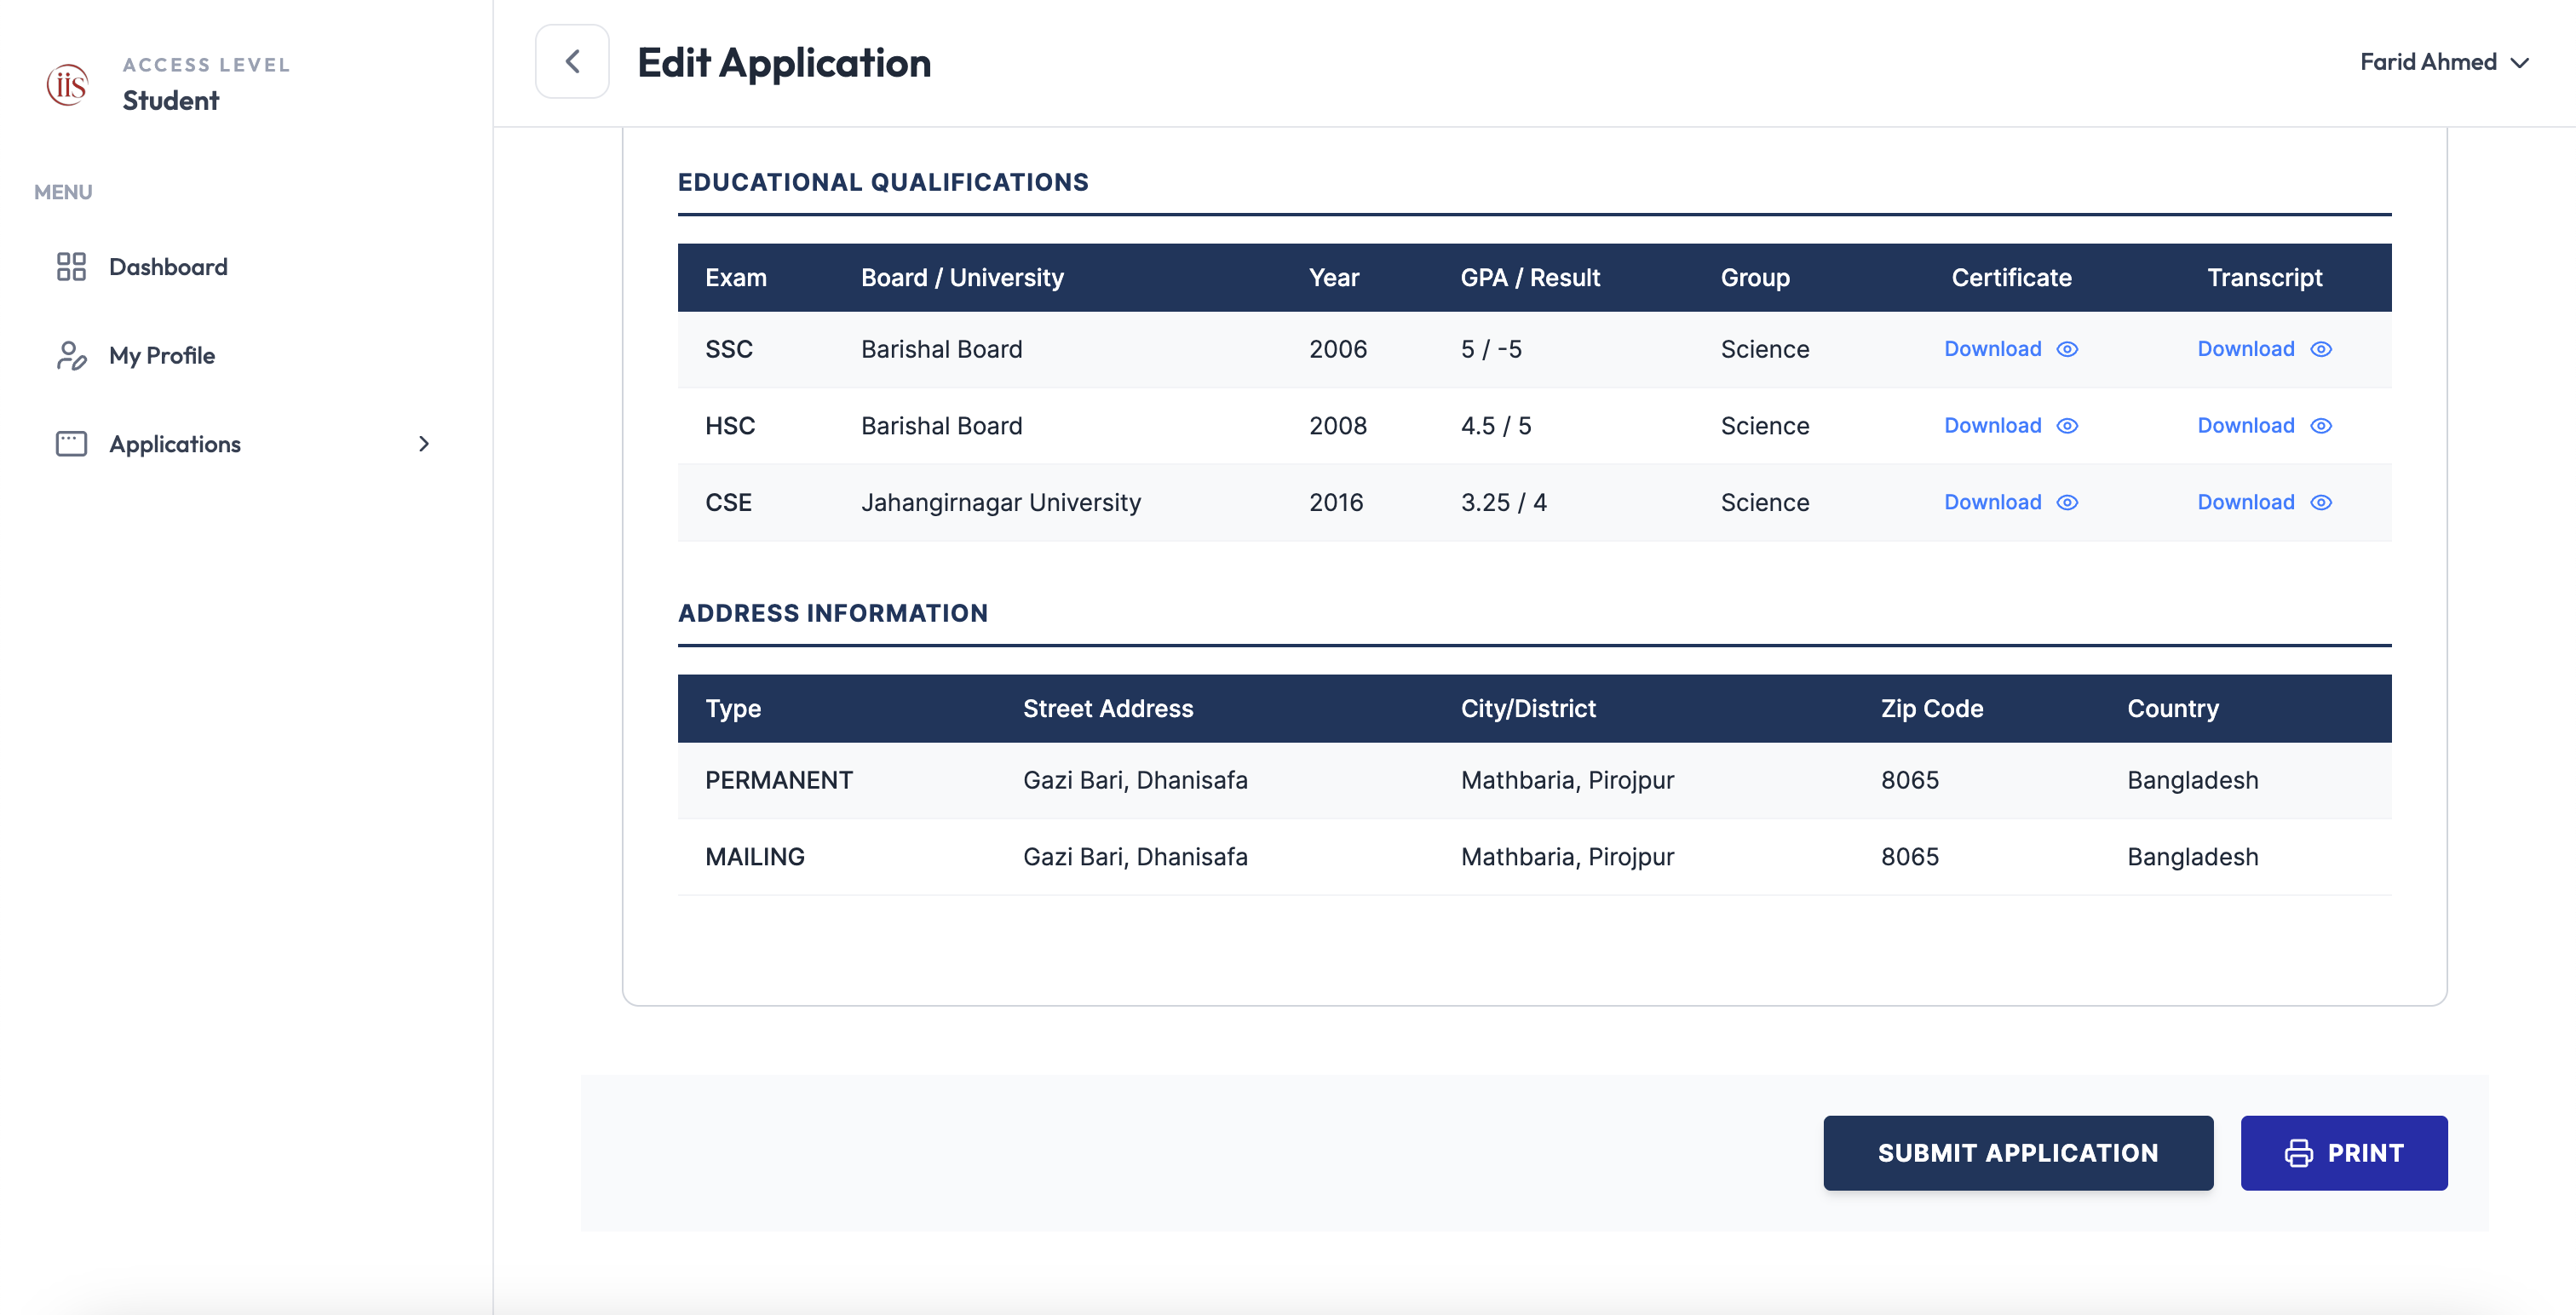Preview CSE transcript via eye icon
Screen dimensions: 2576x1315
pos(2321,502)
